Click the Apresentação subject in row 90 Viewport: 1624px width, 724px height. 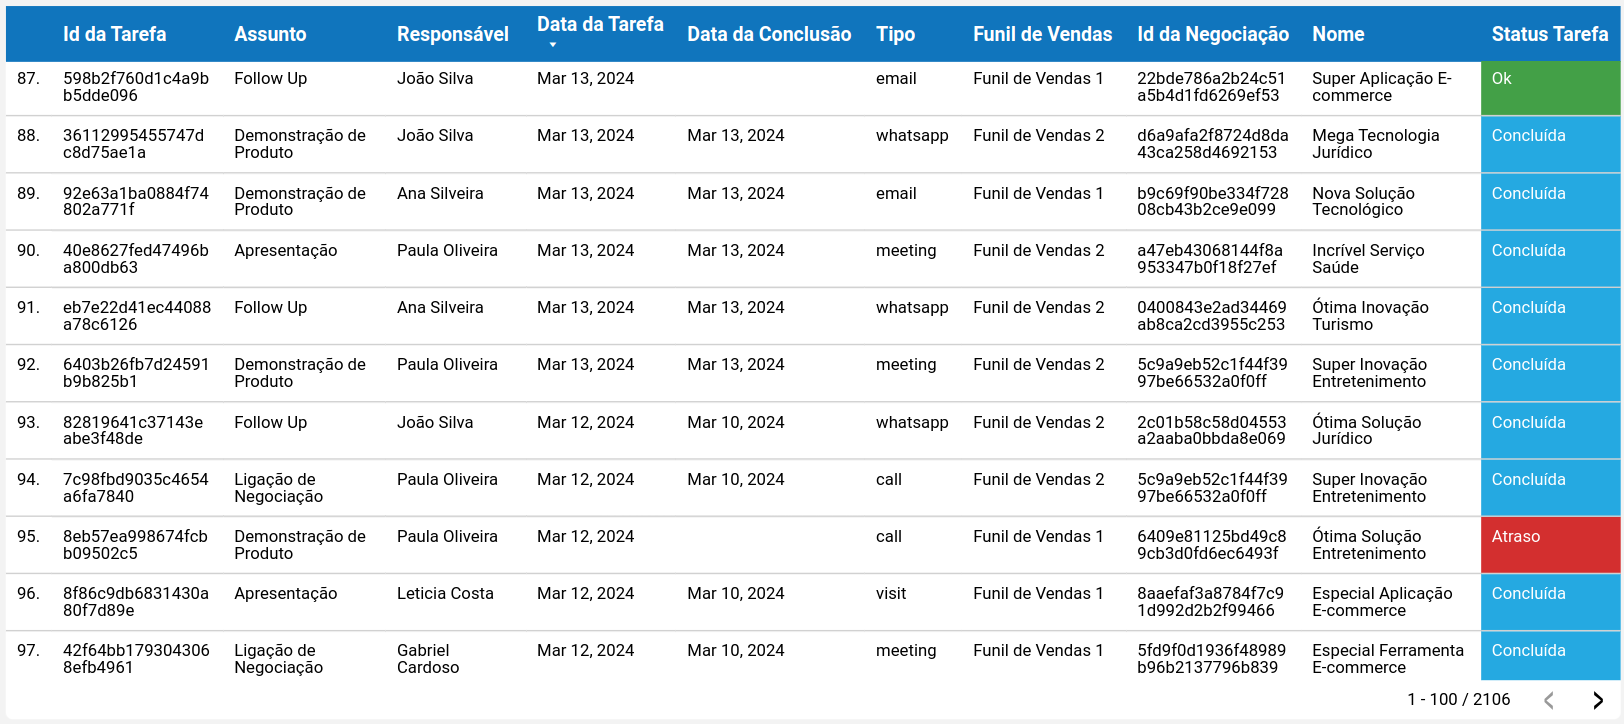point(286,251)
